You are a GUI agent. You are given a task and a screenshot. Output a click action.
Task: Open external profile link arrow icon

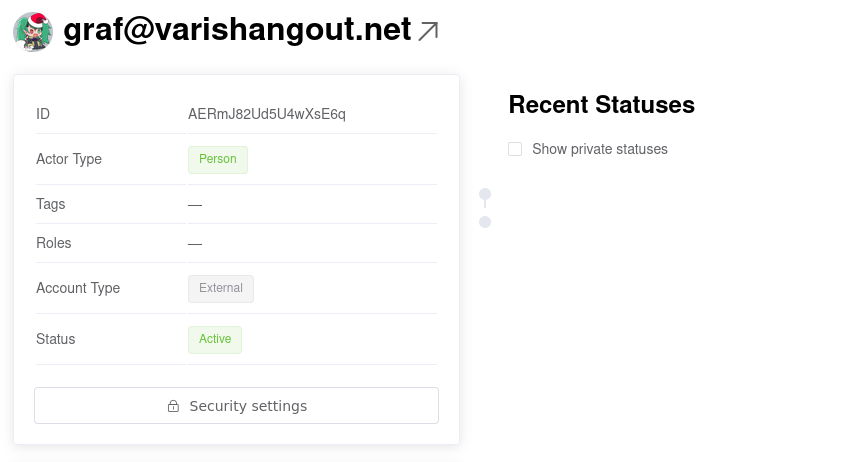coord(428,32)
